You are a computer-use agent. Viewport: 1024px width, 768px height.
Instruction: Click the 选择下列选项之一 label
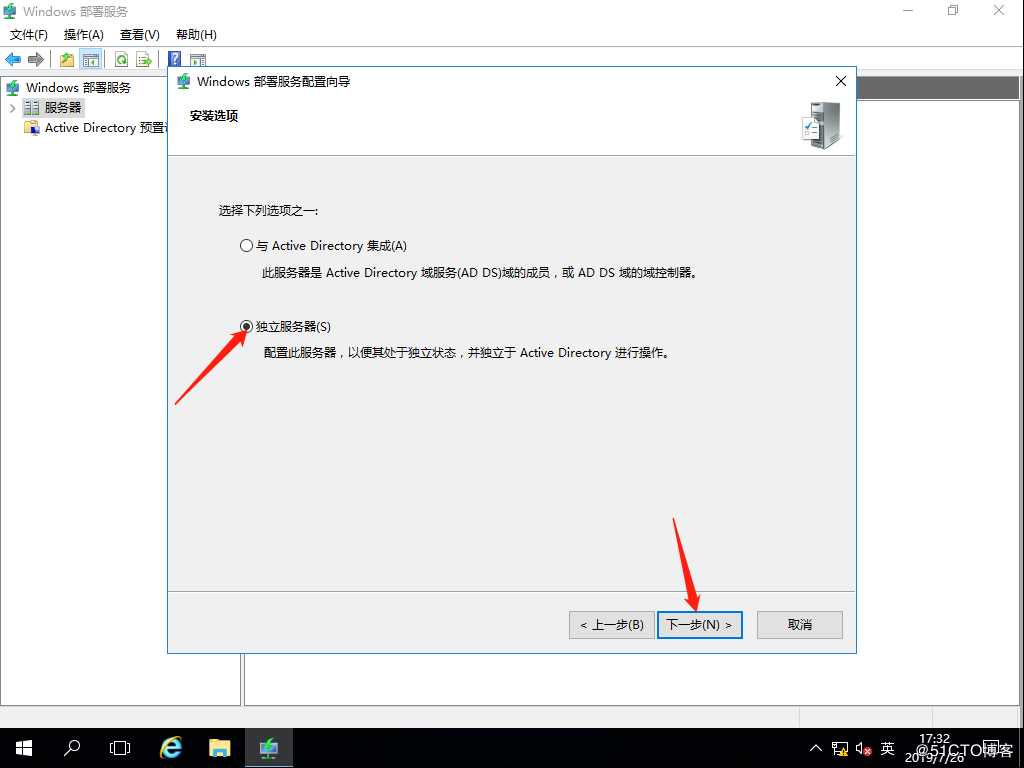[268, 211]
